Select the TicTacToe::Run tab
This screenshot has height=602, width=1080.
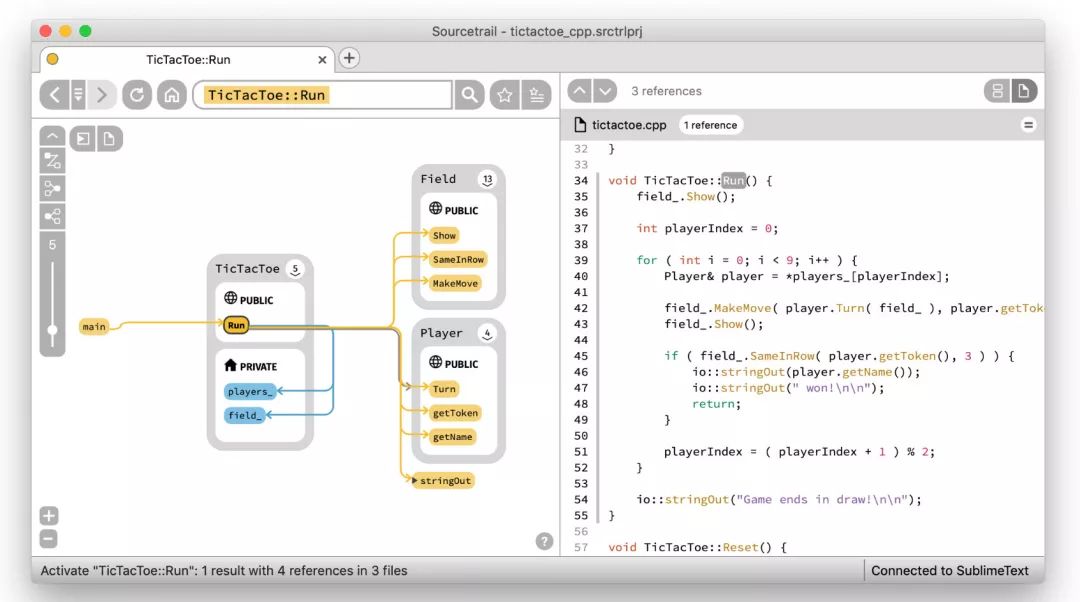click(187, 59)
